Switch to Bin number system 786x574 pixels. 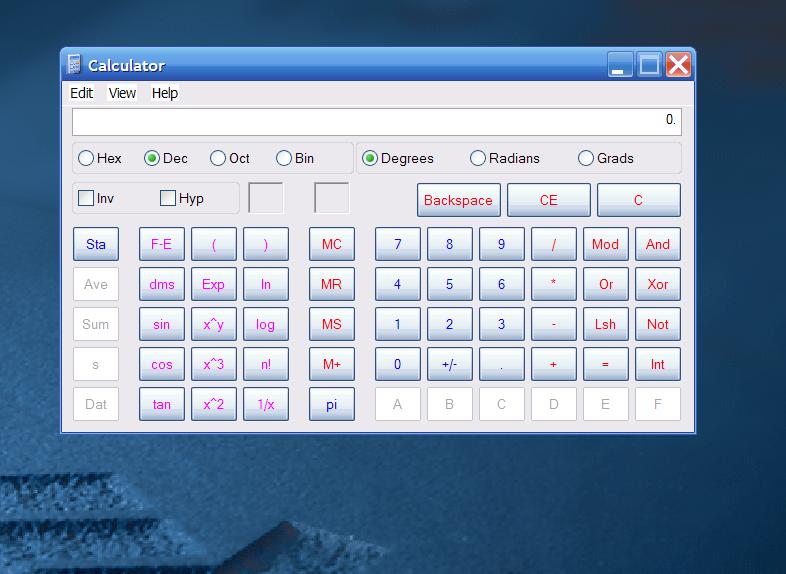(x=295, y=158)
